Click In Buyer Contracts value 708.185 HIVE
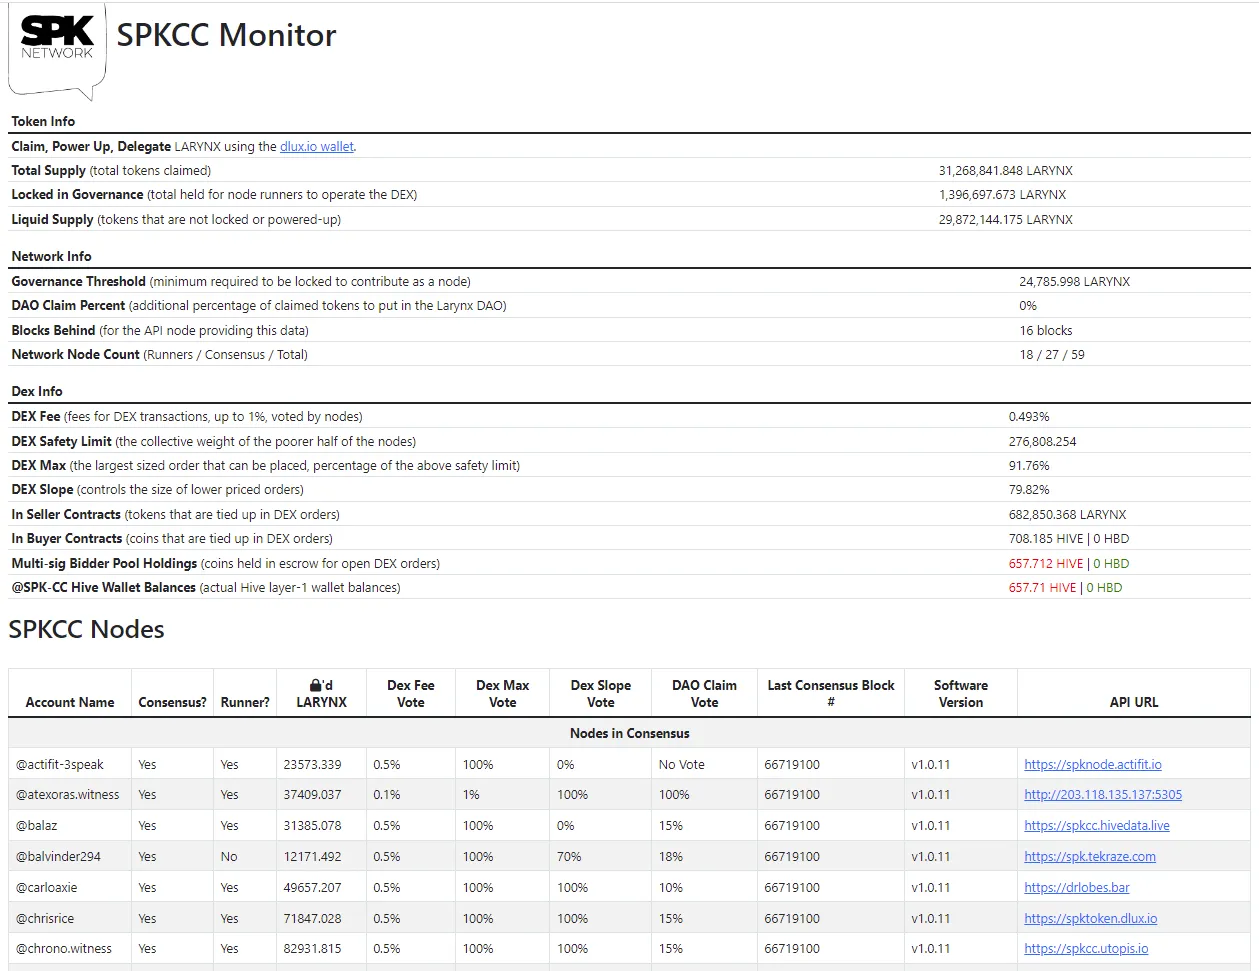1259x971 pixels. point(1046,539)
